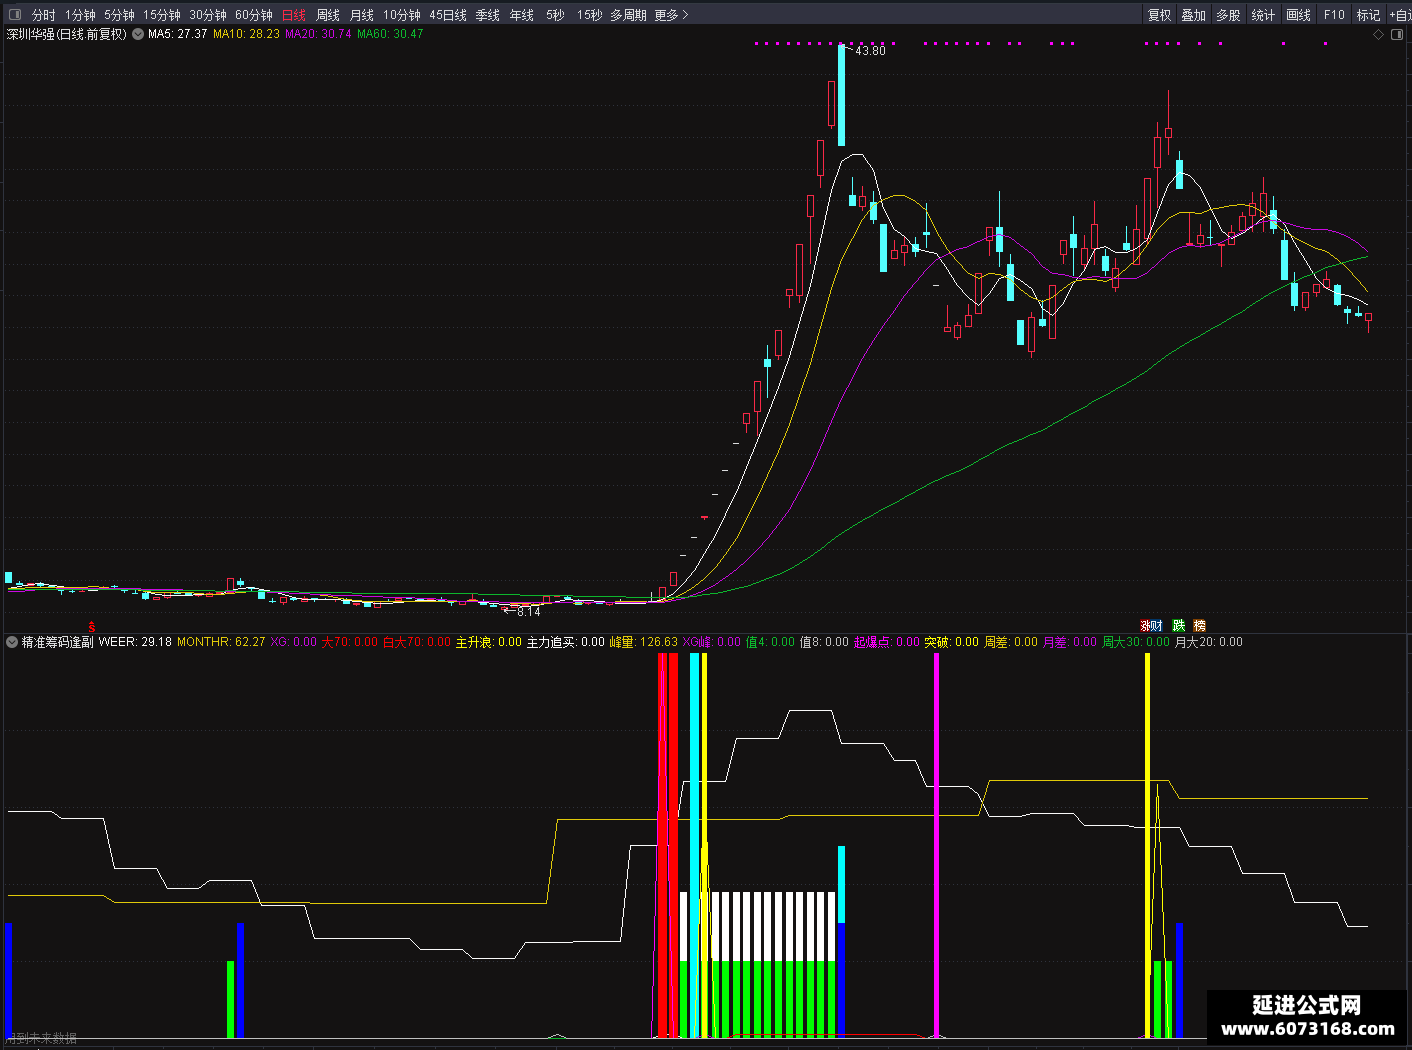Click the 43.80 high price label

pyautogui.click(x=870, y=51)
